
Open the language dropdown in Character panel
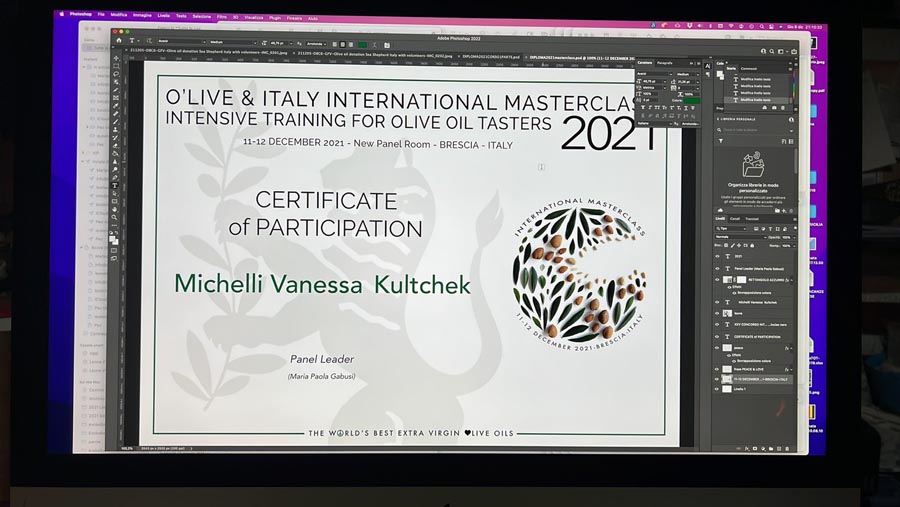point(654,123)
